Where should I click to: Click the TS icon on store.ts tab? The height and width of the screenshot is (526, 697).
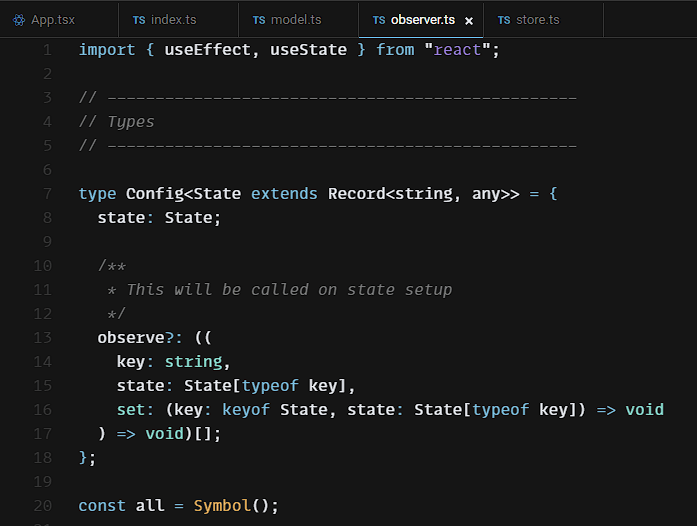click(x=504, y=20)
